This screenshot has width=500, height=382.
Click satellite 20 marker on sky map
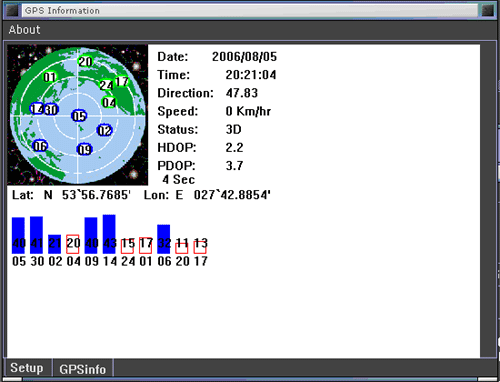pos(85,61)
